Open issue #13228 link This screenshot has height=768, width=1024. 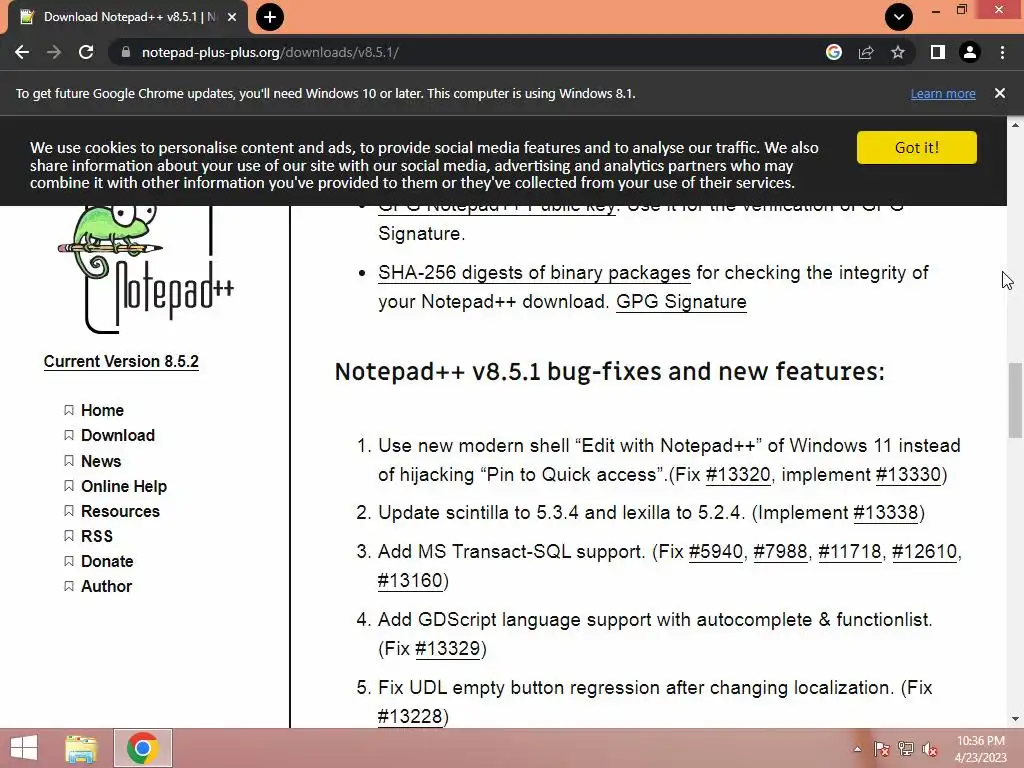click(410, 716)
